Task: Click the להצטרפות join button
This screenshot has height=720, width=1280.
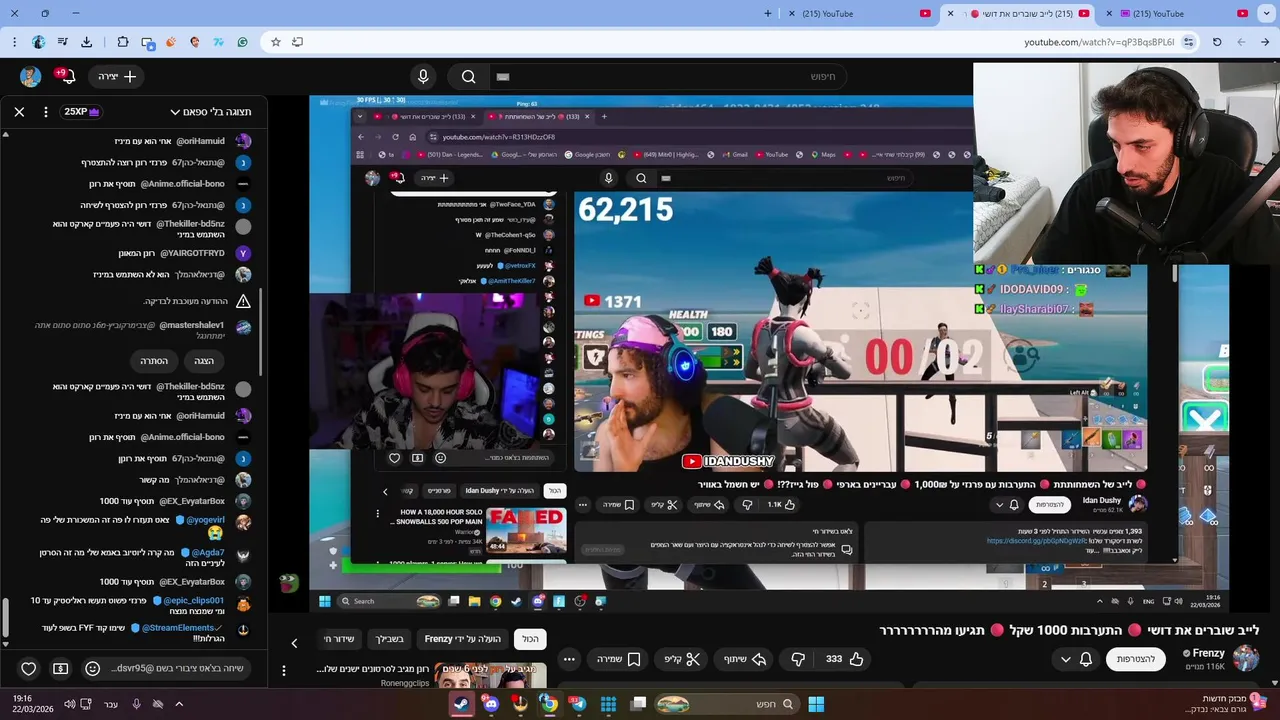Action: tap(1135, 659)
